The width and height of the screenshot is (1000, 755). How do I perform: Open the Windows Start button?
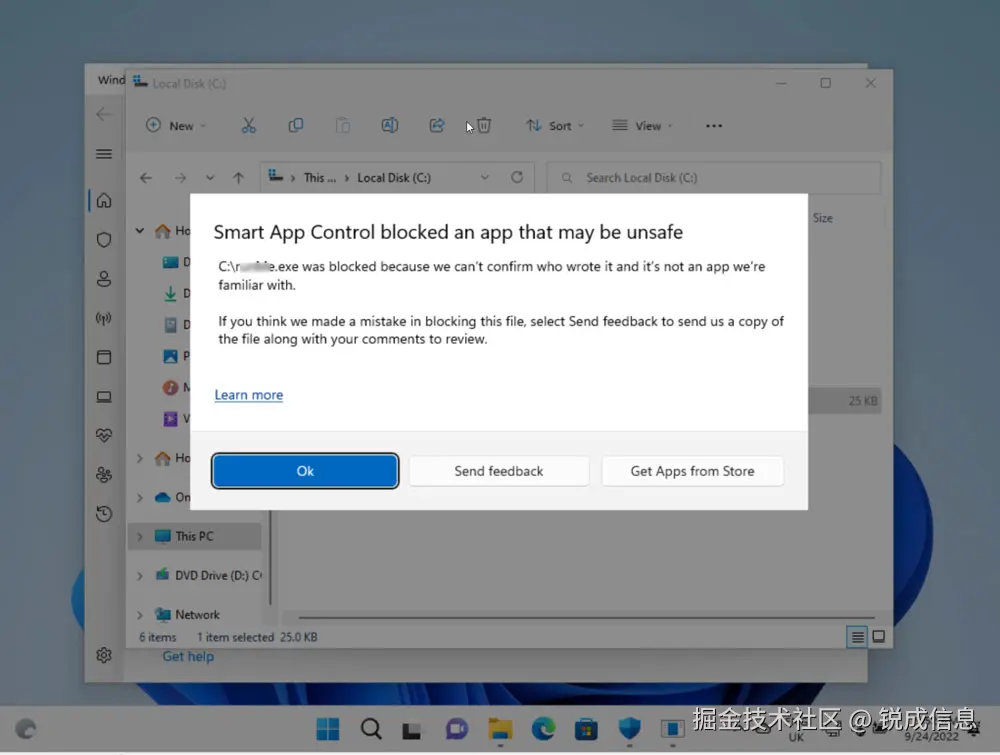pos(328,729)
